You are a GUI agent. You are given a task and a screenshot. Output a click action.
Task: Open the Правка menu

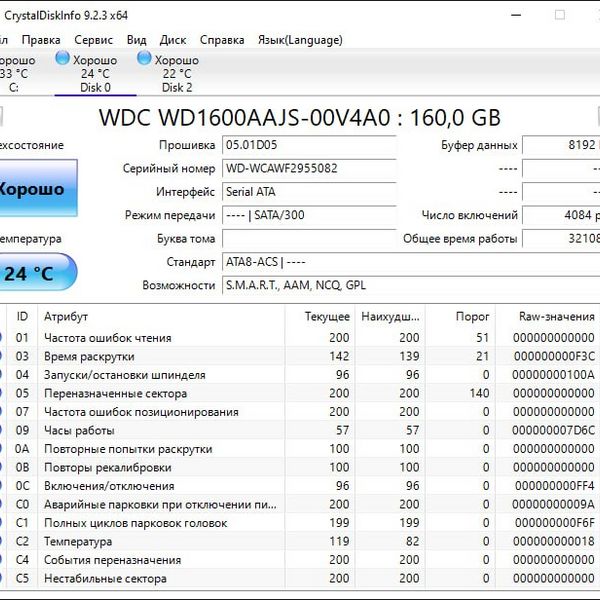[x=41, y=40]
